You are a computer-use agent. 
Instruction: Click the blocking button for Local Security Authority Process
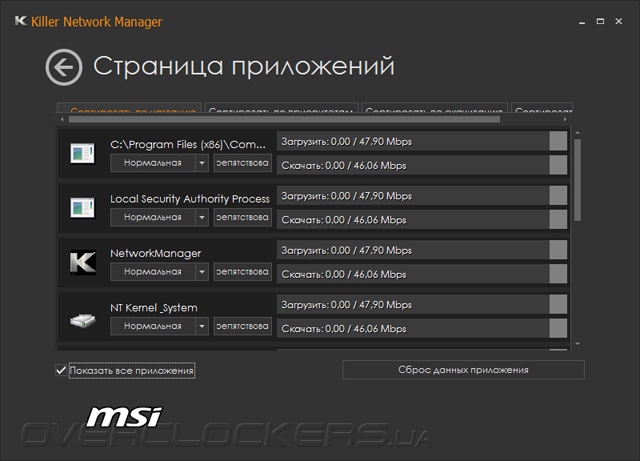[242, 217]
